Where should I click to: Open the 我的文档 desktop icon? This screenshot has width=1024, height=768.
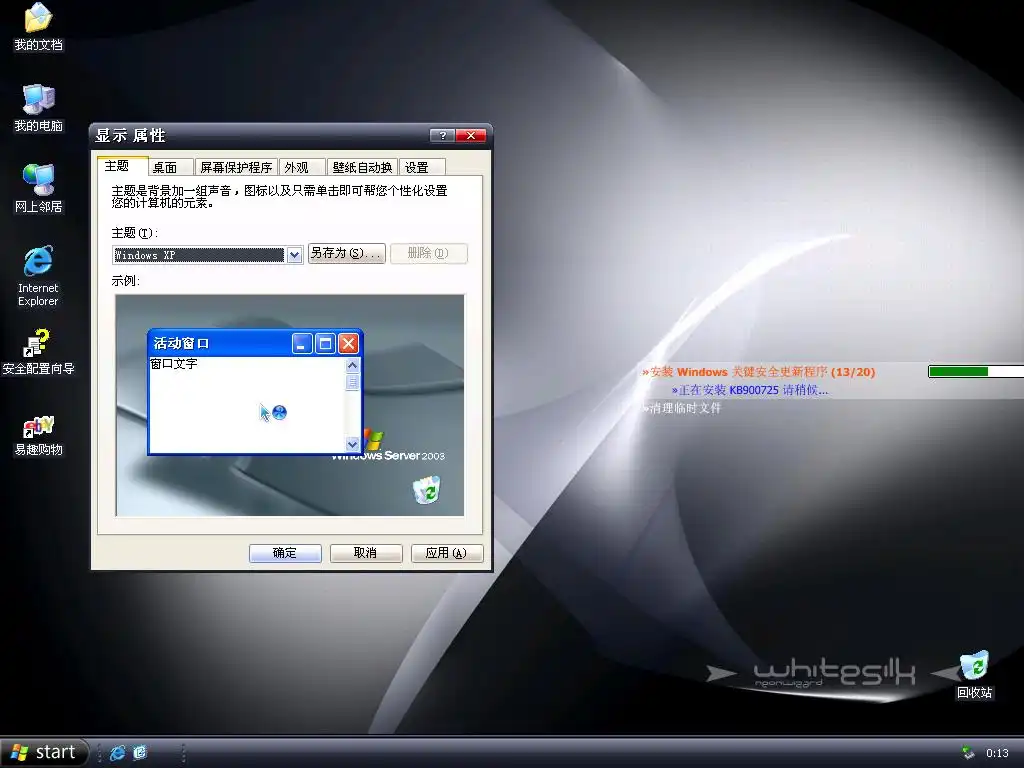pyautogui.click(x=39, y=26)
